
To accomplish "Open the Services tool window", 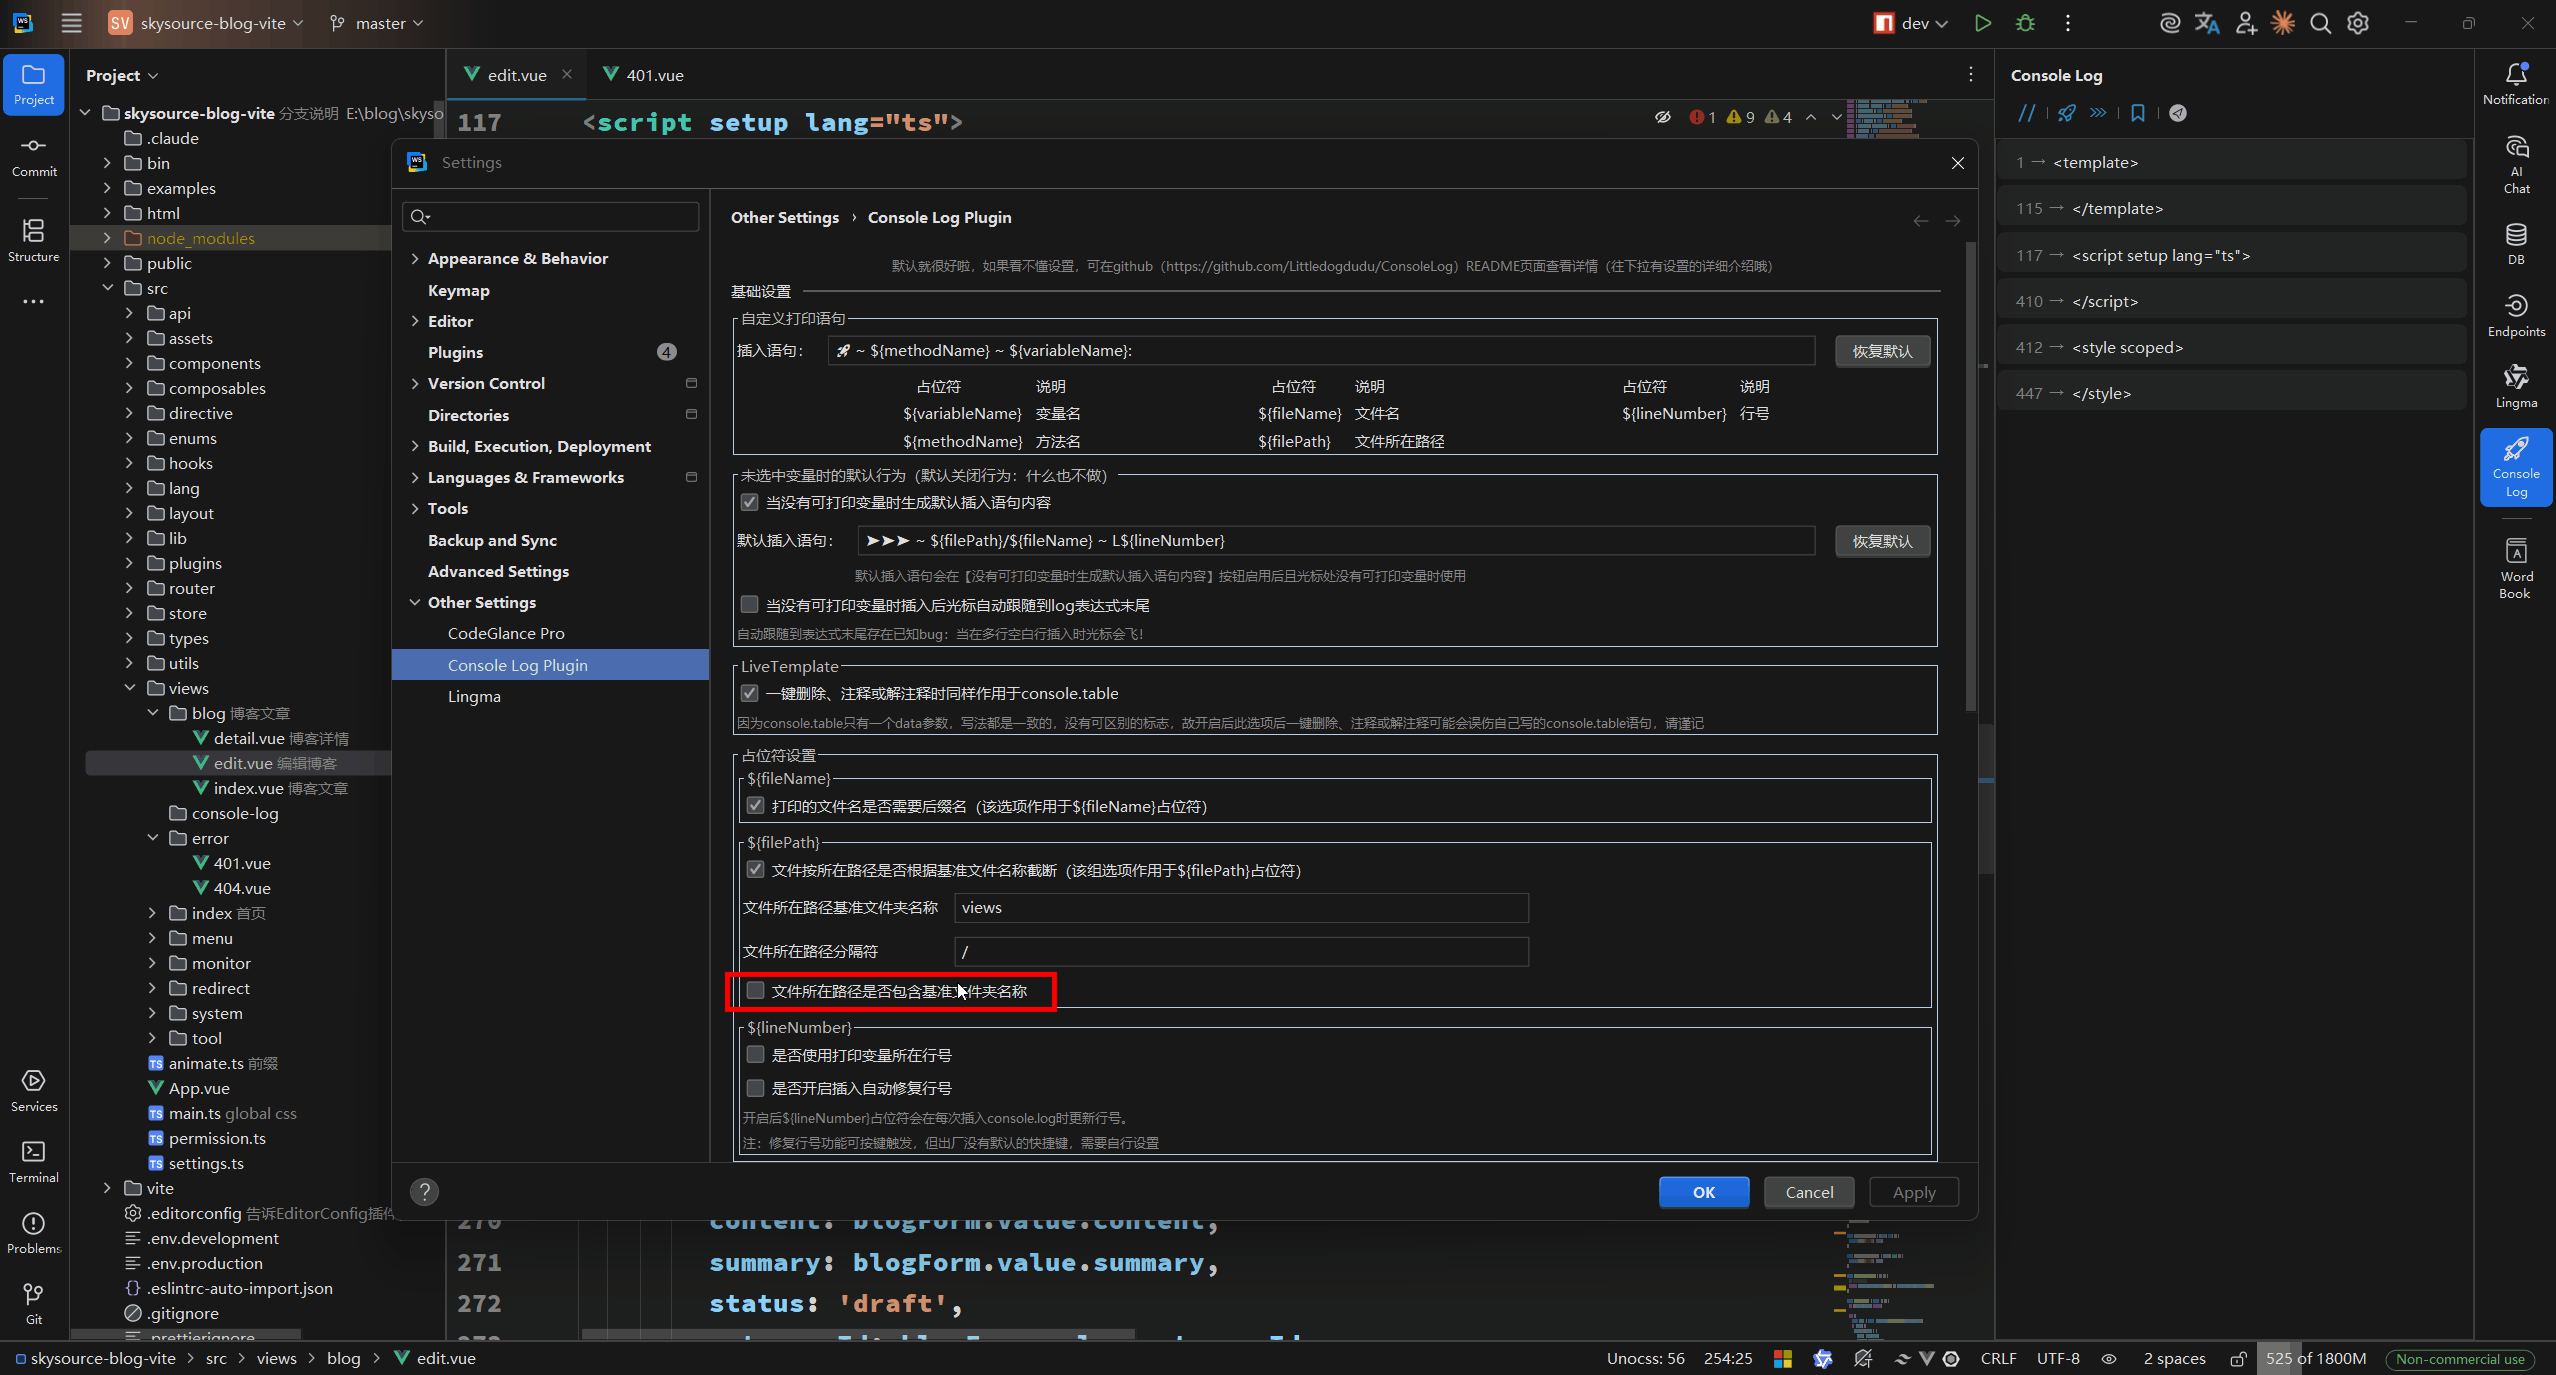I will pyautogui.click(x=34, y=1090).
